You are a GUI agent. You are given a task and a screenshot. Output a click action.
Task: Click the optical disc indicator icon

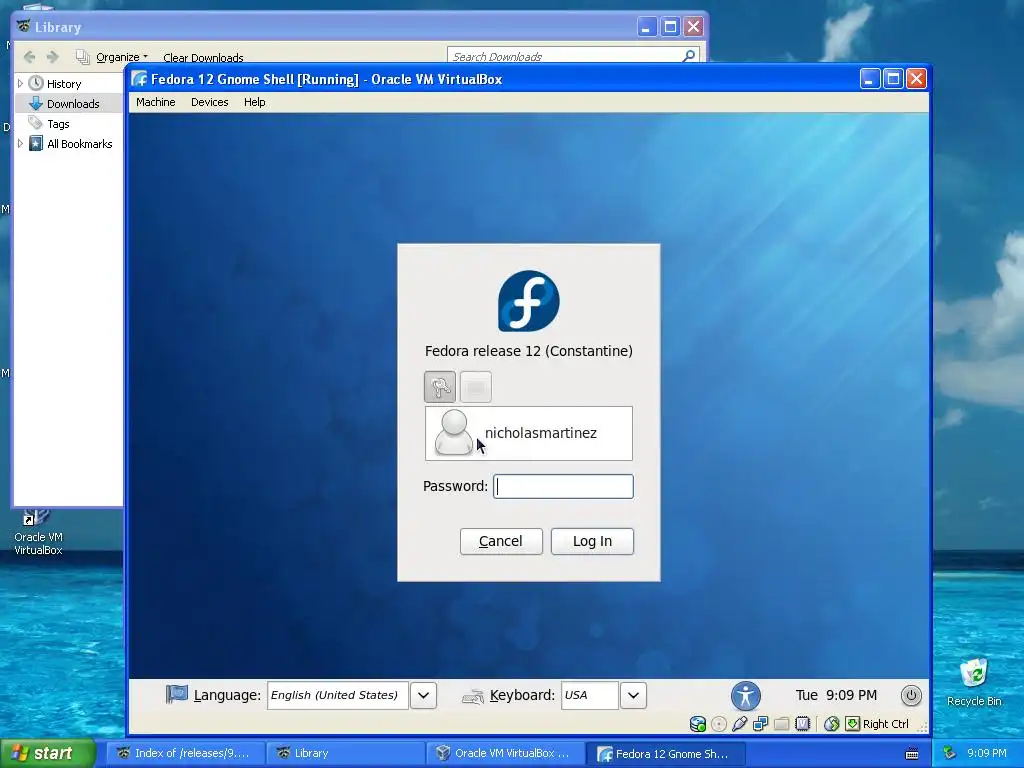(718, 724)
